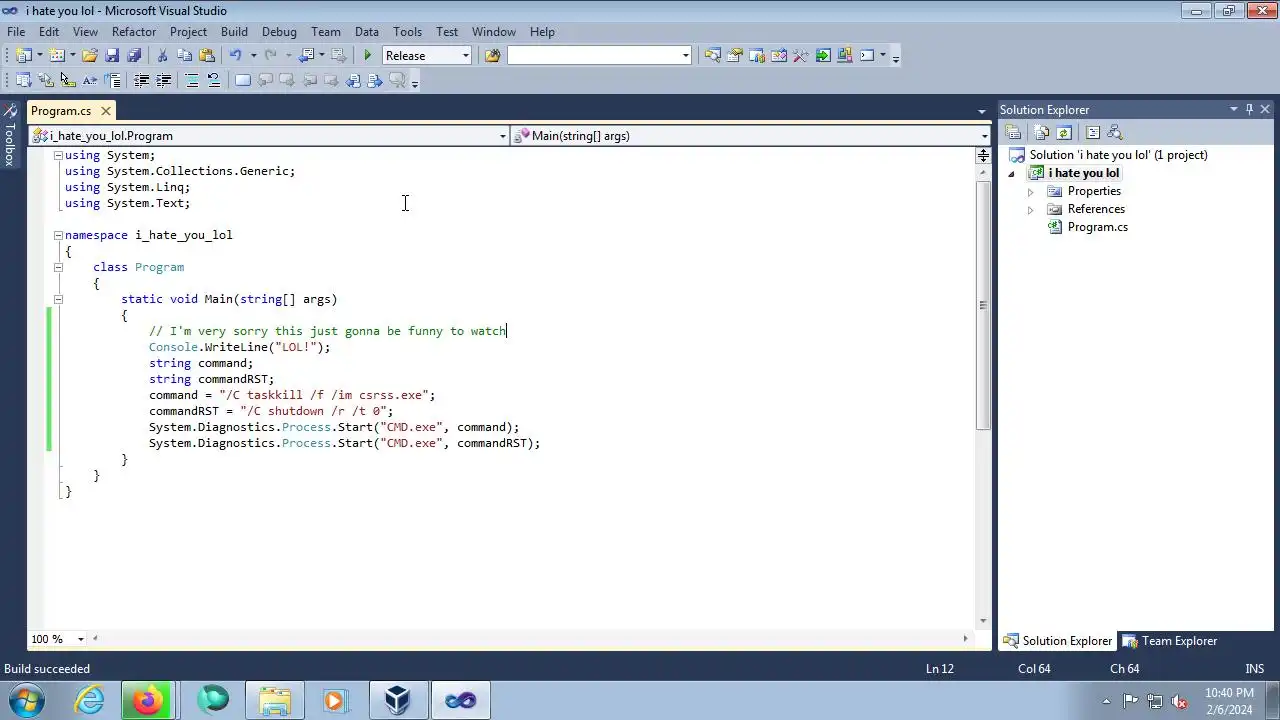The image size is (1280, 720).
Task: Click the Windows Start button
Action: click(x=27, y=700)
